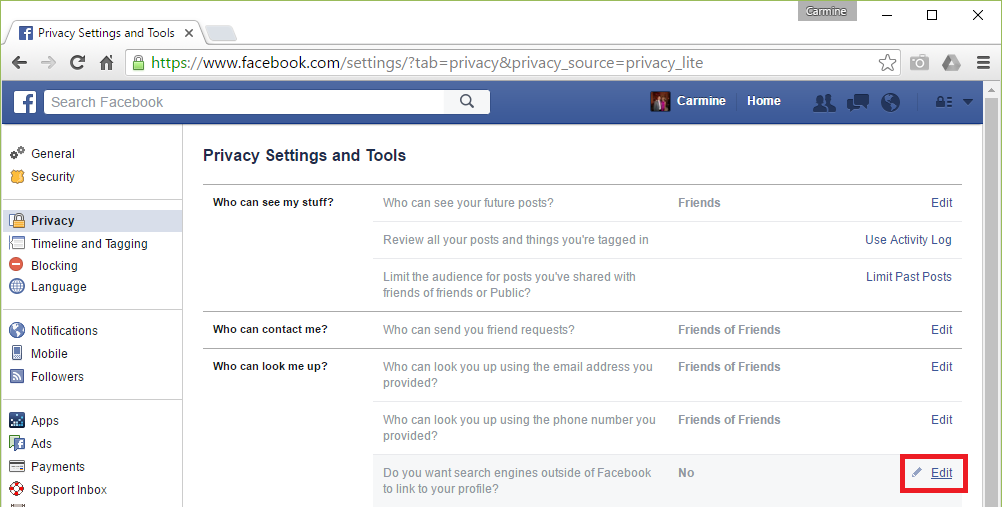
Task: Click the Google Drive extension icon
Action: tap(952, 63)
